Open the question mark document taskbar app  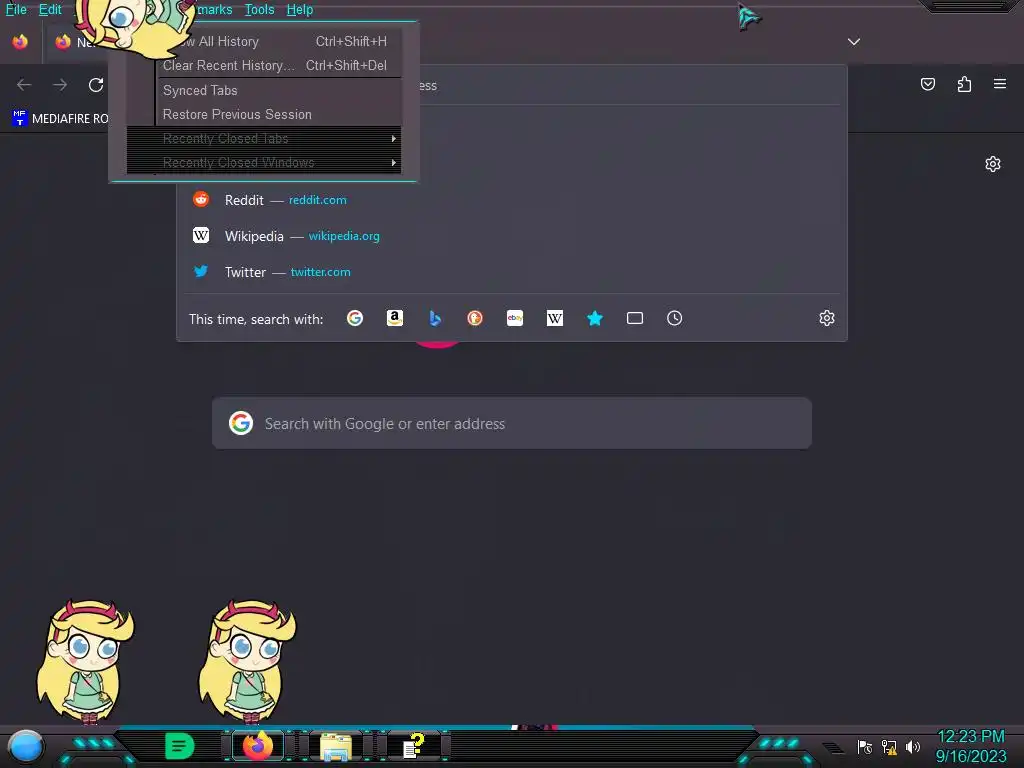pyautogui.click(x=414, y=746)
